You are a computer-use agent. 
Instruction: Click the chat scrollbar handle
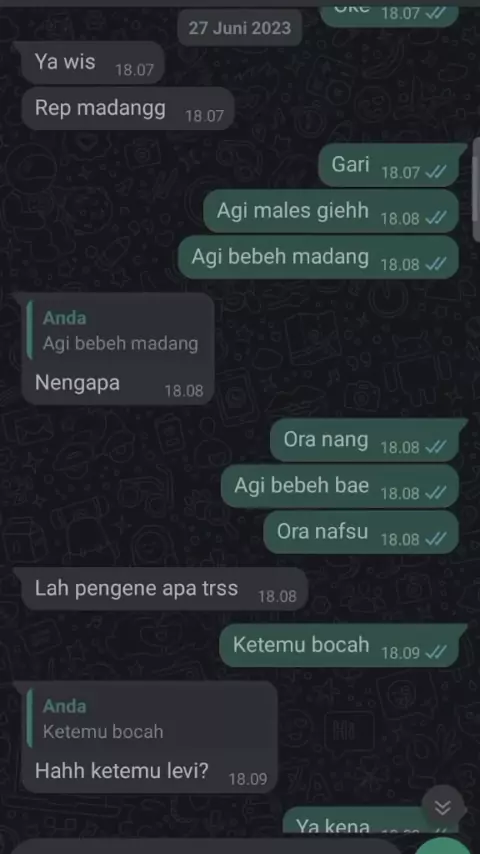pos(476,188)
